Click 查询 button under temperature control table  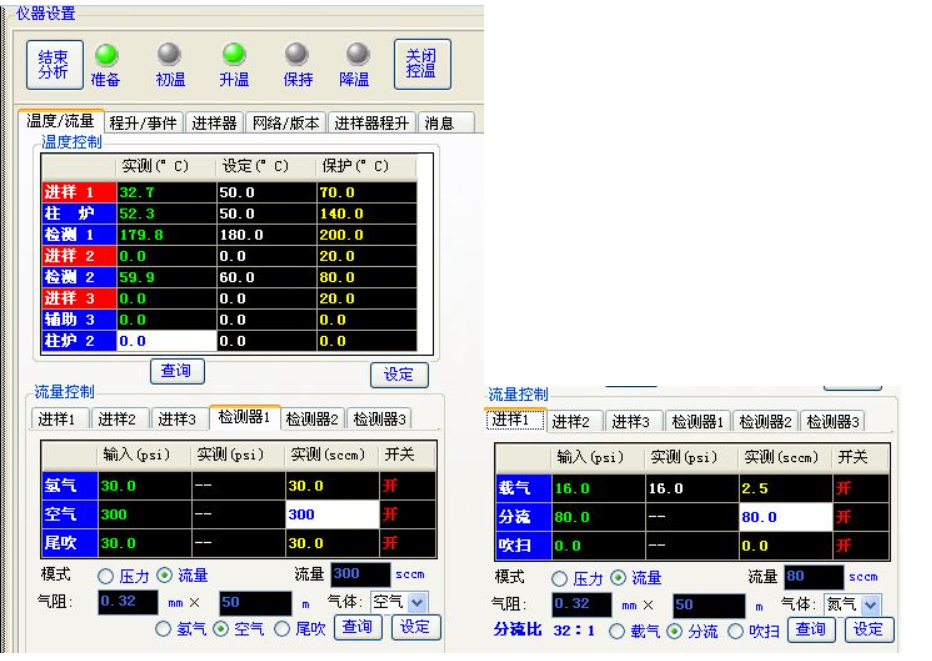pos(177,371)
